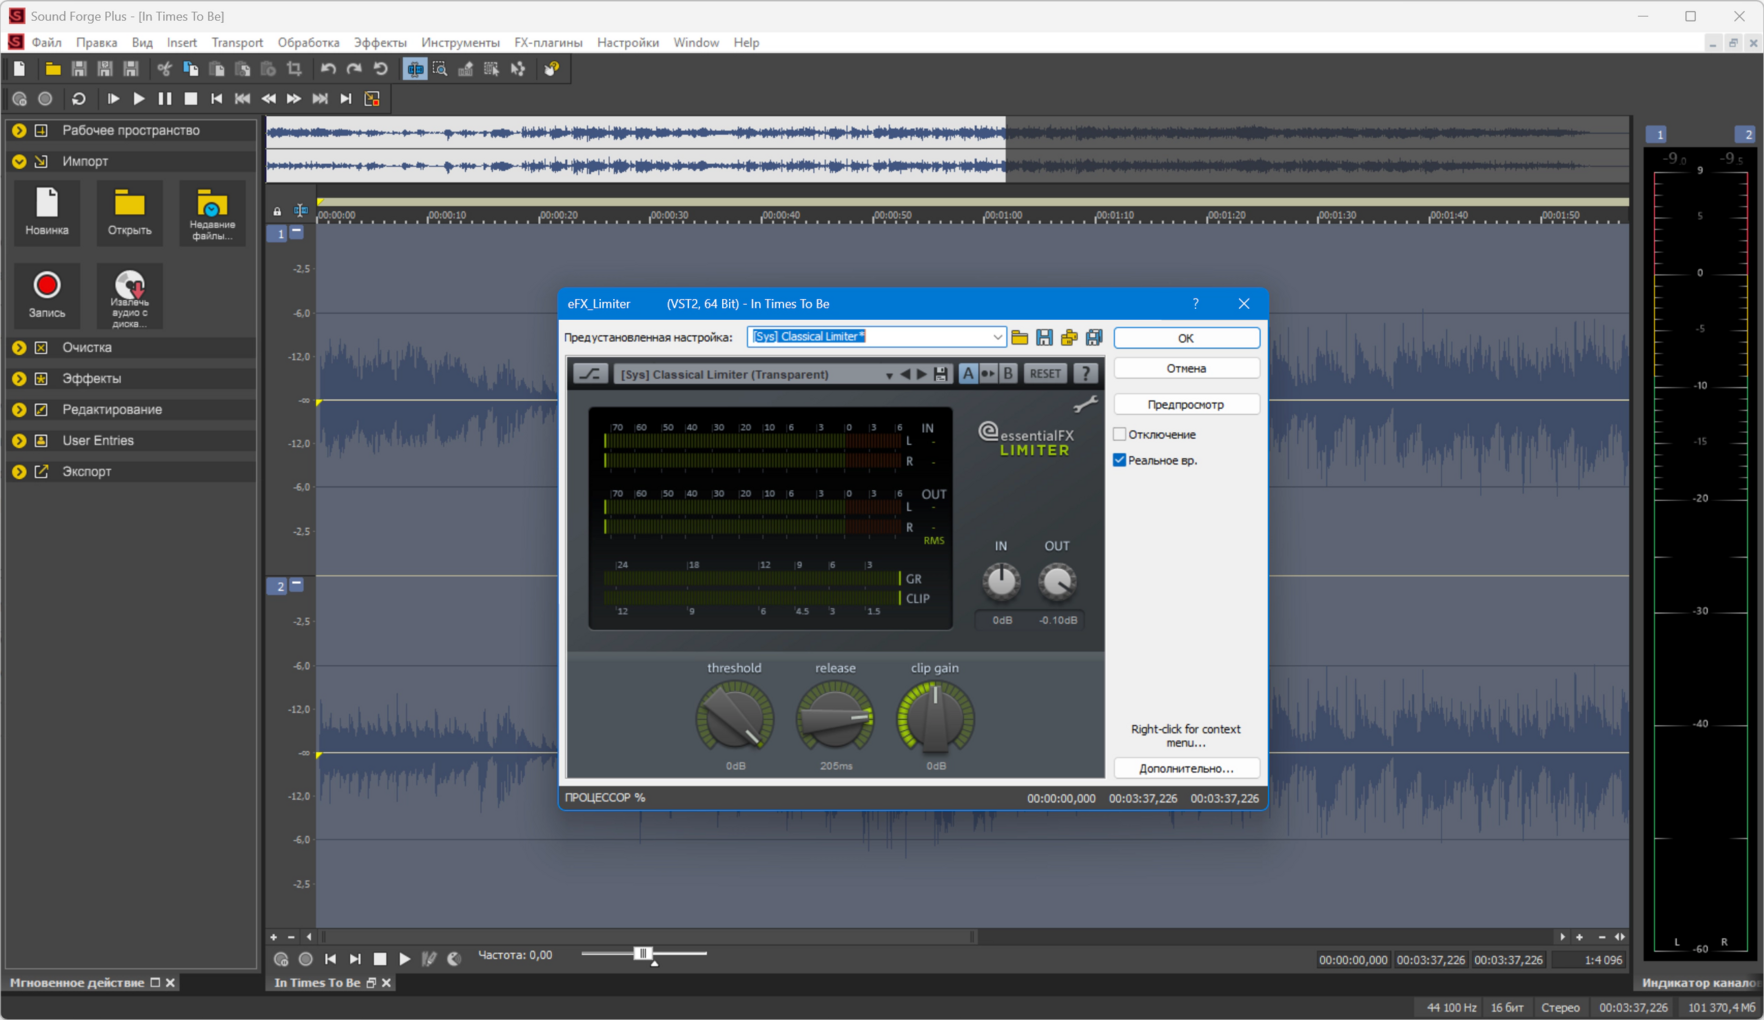Click the Undo arrow icon
This screenshot has width=1764, height=1020.
(x=328, y=69)
